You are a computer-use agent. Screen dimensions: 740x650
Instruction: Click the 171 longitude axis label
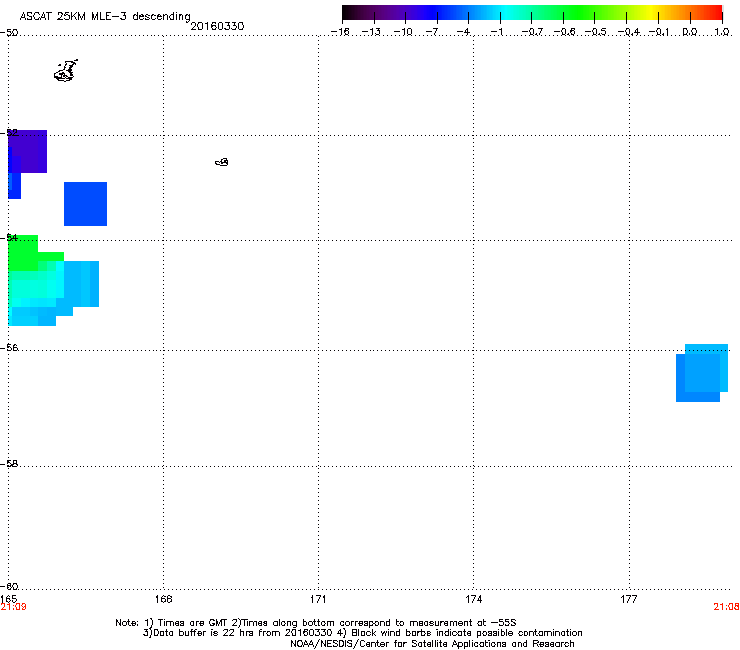[318, 599]
